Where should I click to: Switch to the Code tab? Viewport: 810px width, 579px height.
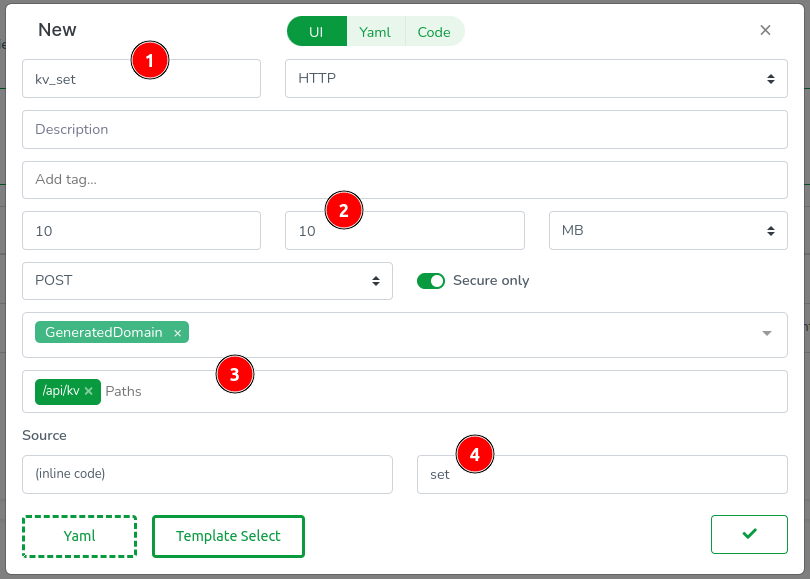[434, 32]
